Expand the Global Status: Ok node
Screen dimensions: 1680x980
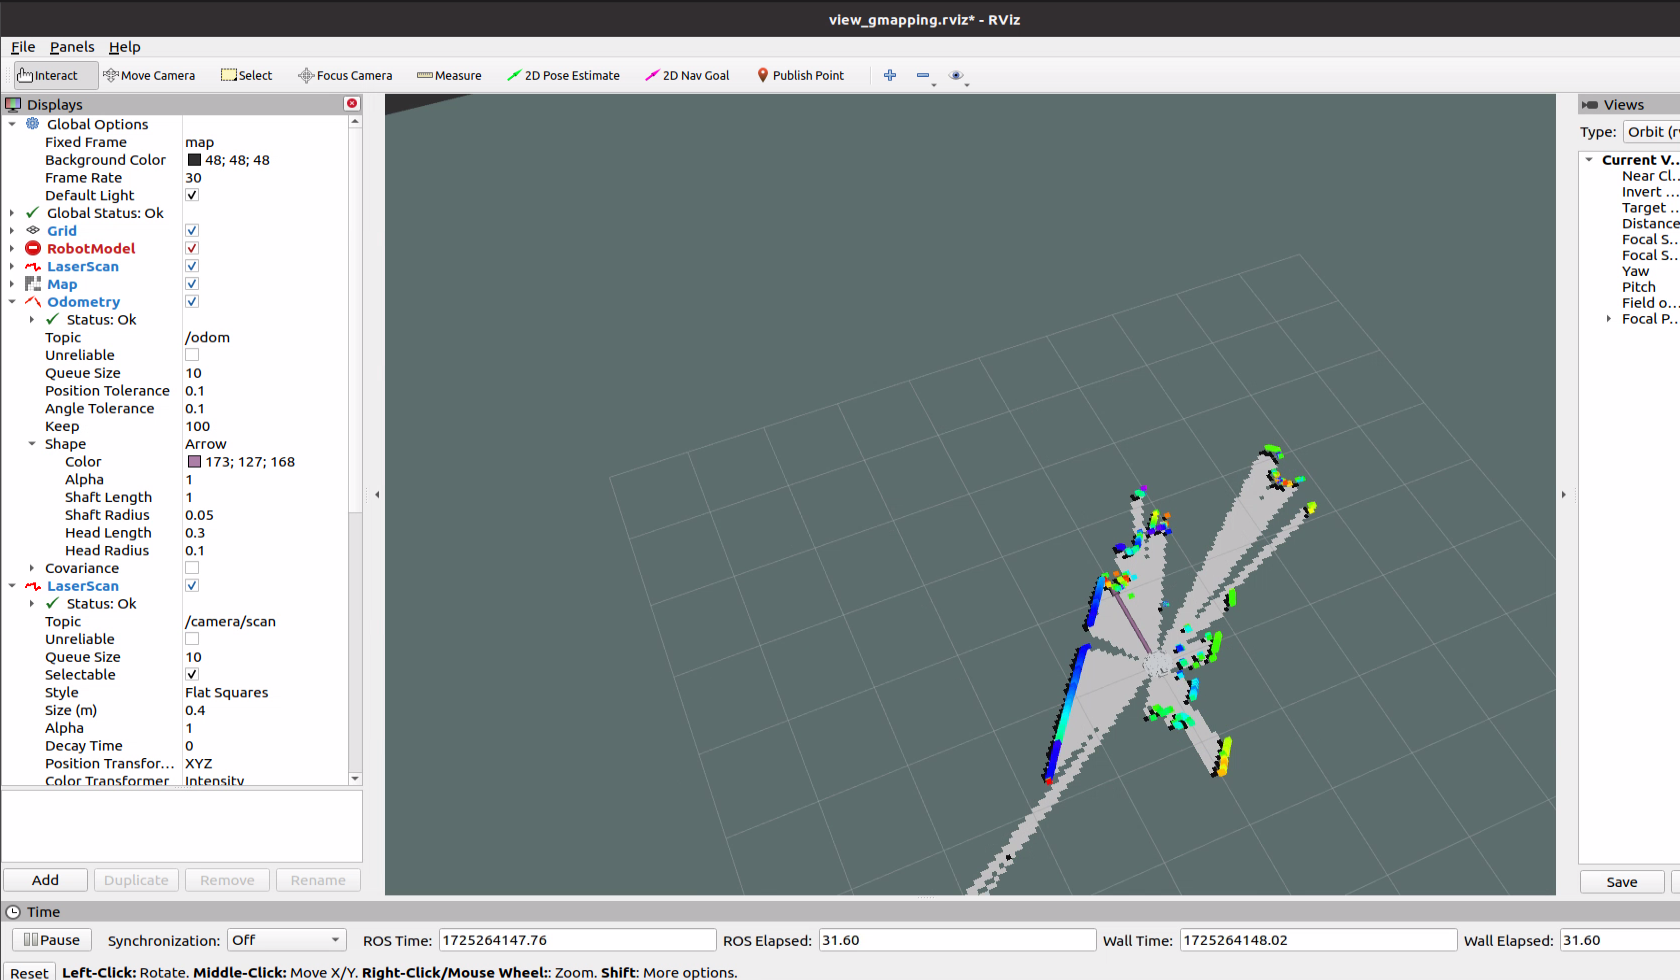(12, 213)
